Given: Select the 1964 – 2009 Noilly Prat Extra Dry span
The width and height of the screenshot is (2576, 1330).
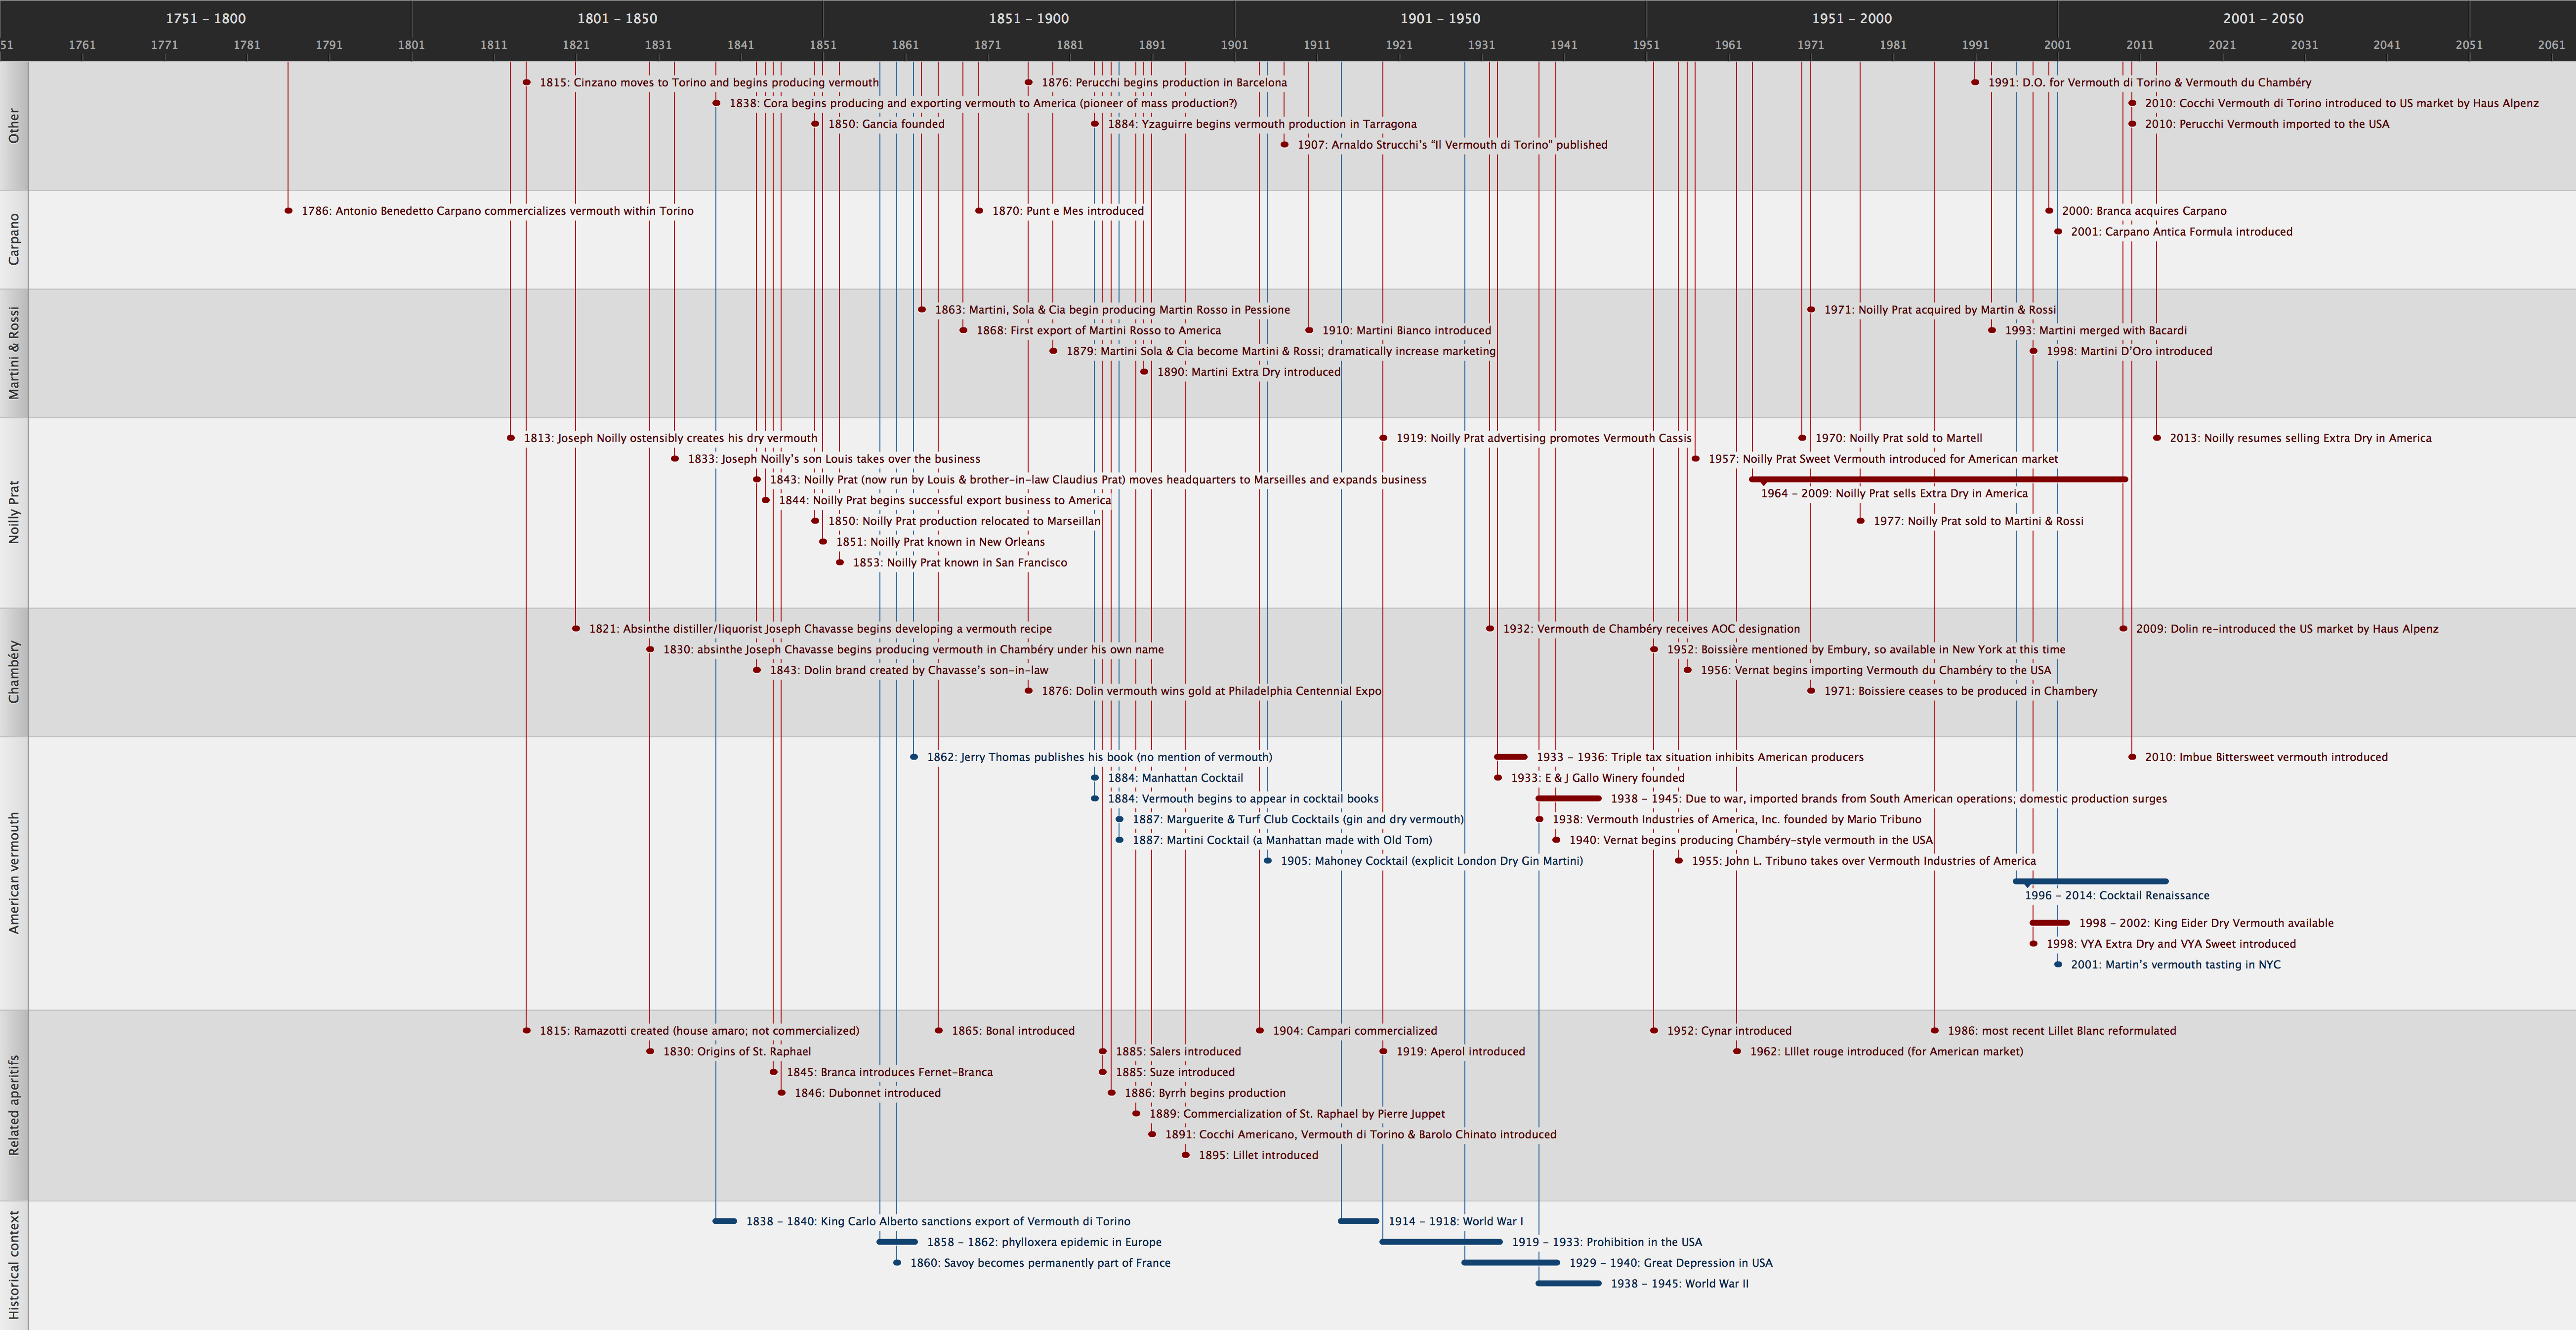Looking at the screenshot, I should click(x=1938, y=480).
